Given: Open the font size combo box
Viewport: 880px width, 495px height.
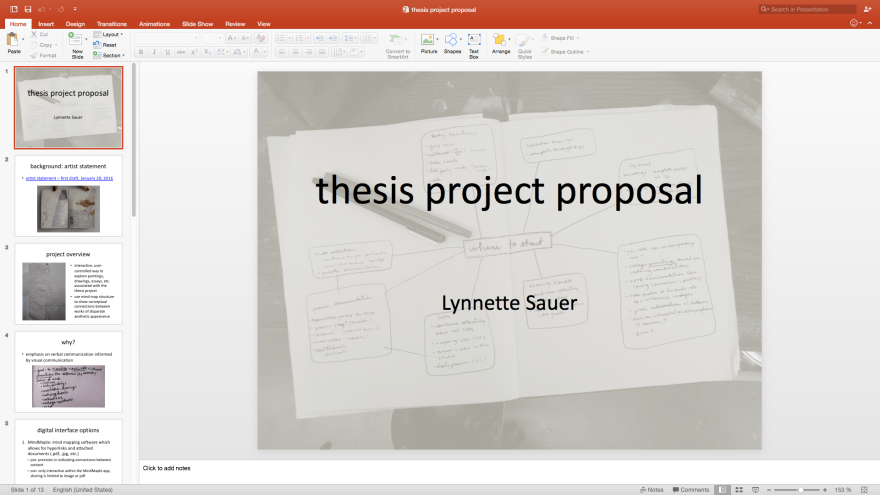Looking at the screenshot, I should (x=212, y=38).
